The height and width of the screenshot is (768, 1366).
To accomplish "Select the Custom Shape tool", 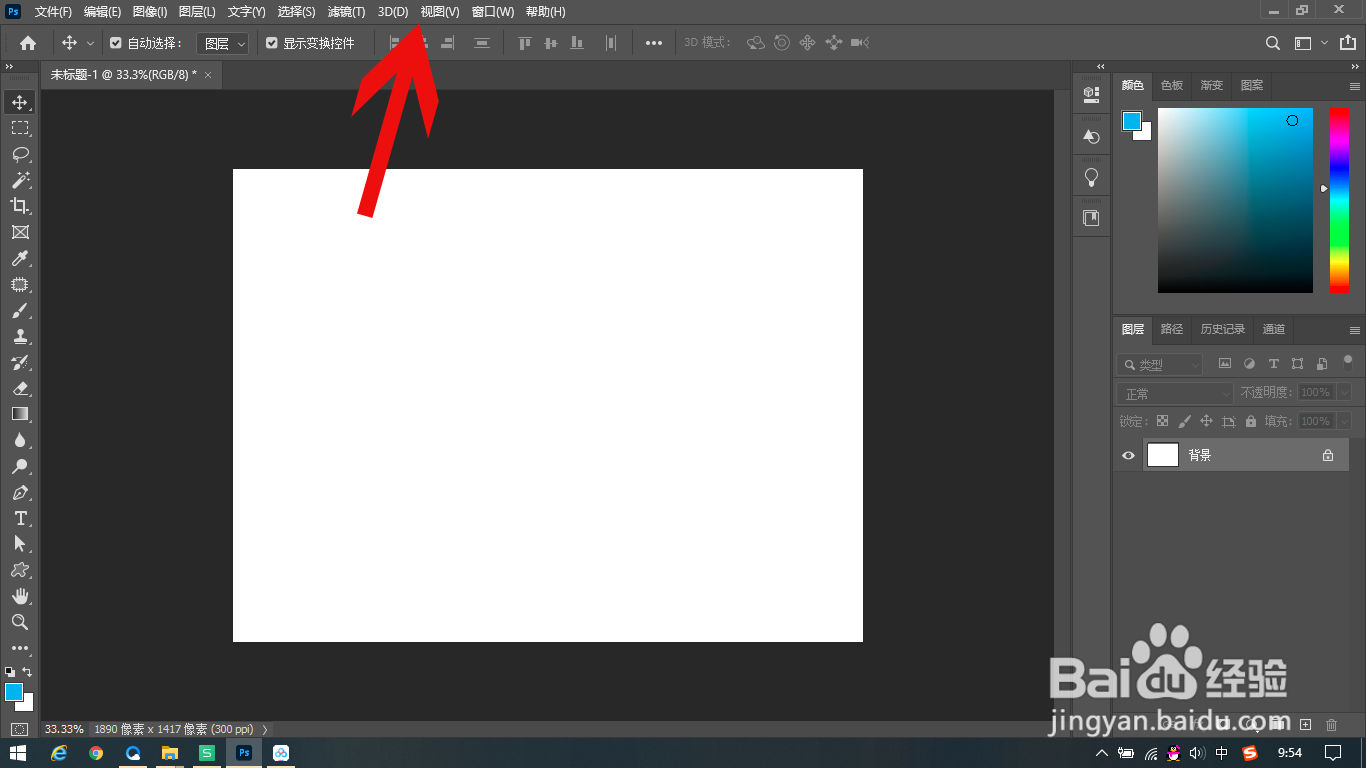I will tap(20, 570).
